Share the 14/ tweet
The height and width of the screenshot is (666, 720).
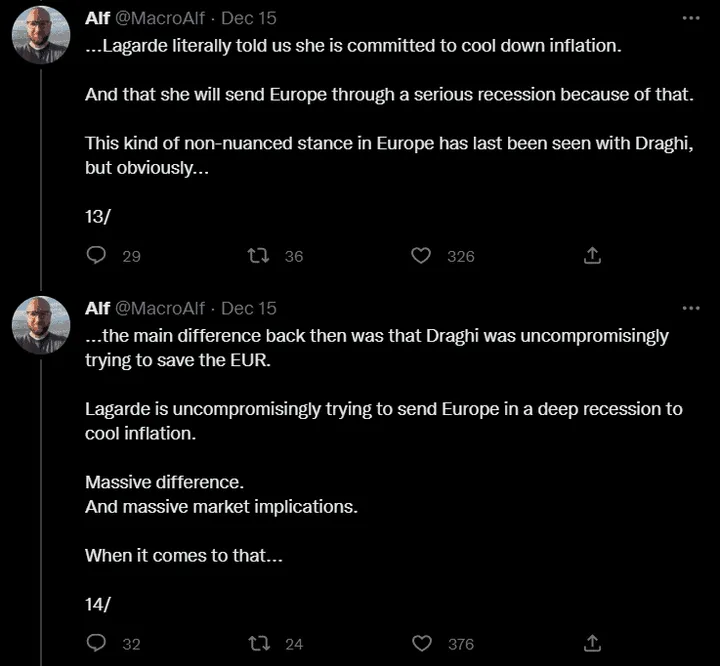tap(592, 643)
